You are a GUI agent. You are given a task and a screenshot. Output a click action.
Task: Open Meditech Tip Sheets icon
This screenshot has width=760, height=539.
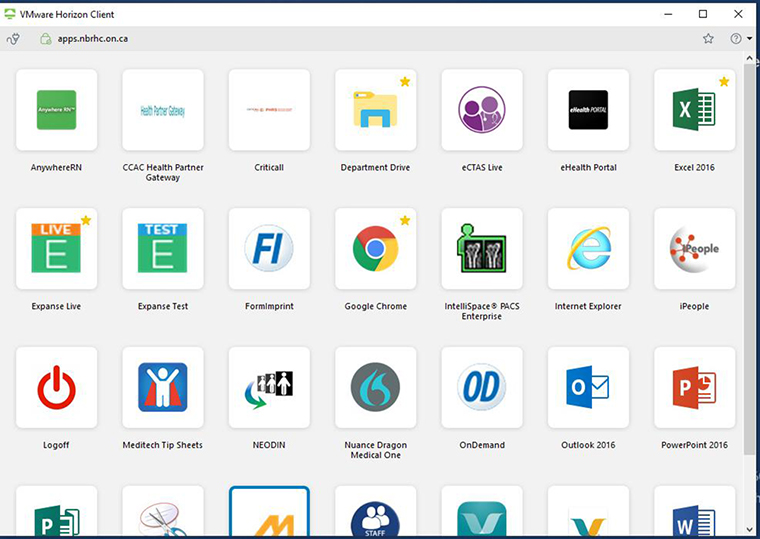tap(163, 387)
